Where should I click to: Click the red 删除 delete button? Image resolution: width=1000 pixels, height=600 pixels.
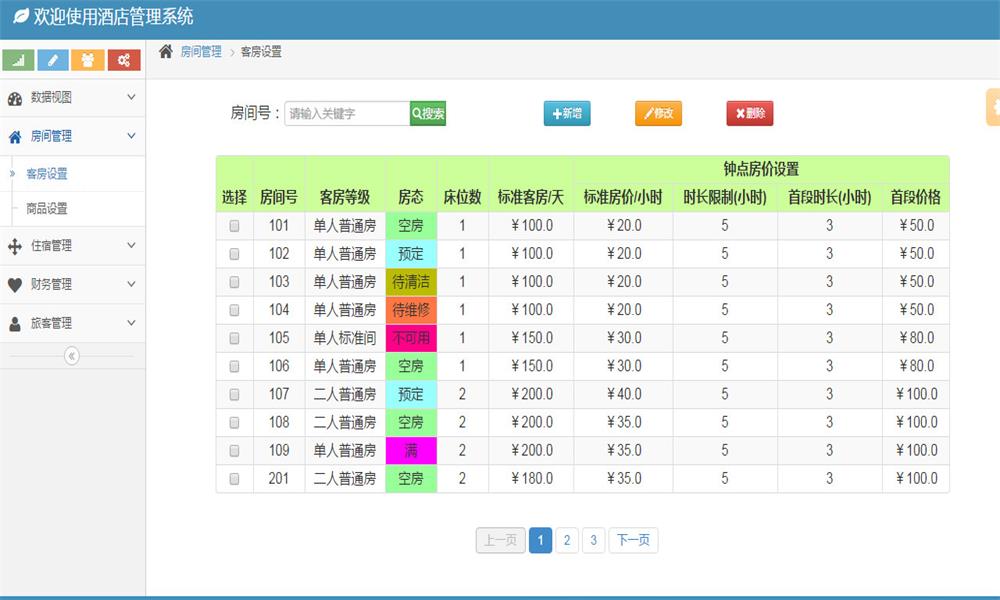point(750,113)
